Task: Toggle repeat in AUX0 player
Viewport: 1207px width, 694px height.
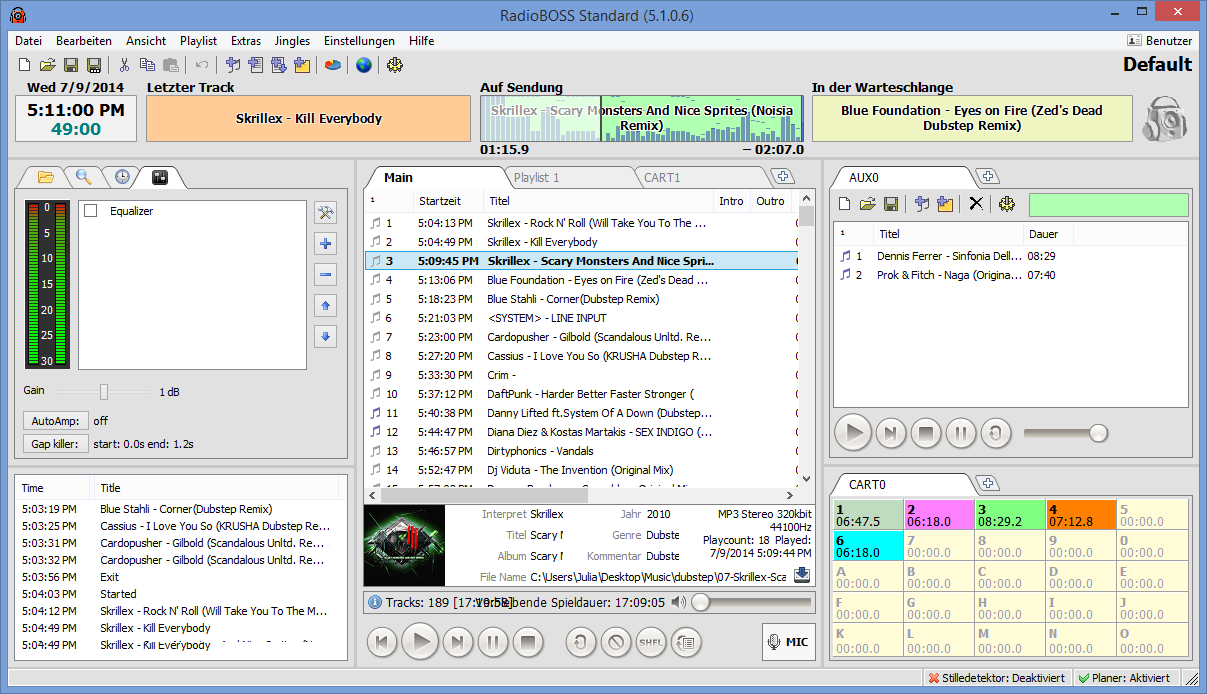Action: point(995,433)
